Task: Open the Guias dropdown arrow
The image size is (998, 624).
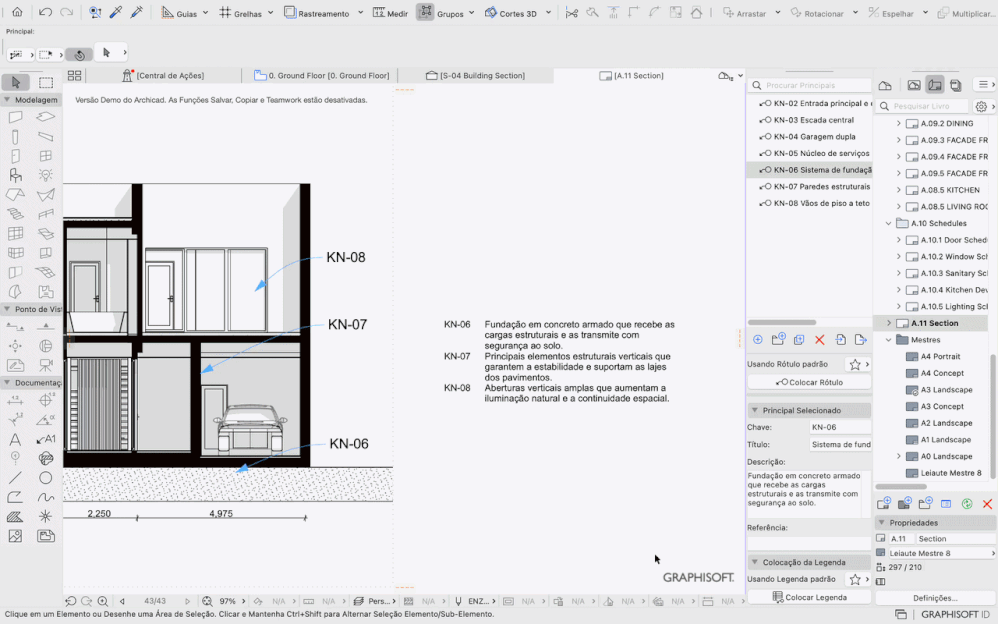Action: (x=206, y=13)
